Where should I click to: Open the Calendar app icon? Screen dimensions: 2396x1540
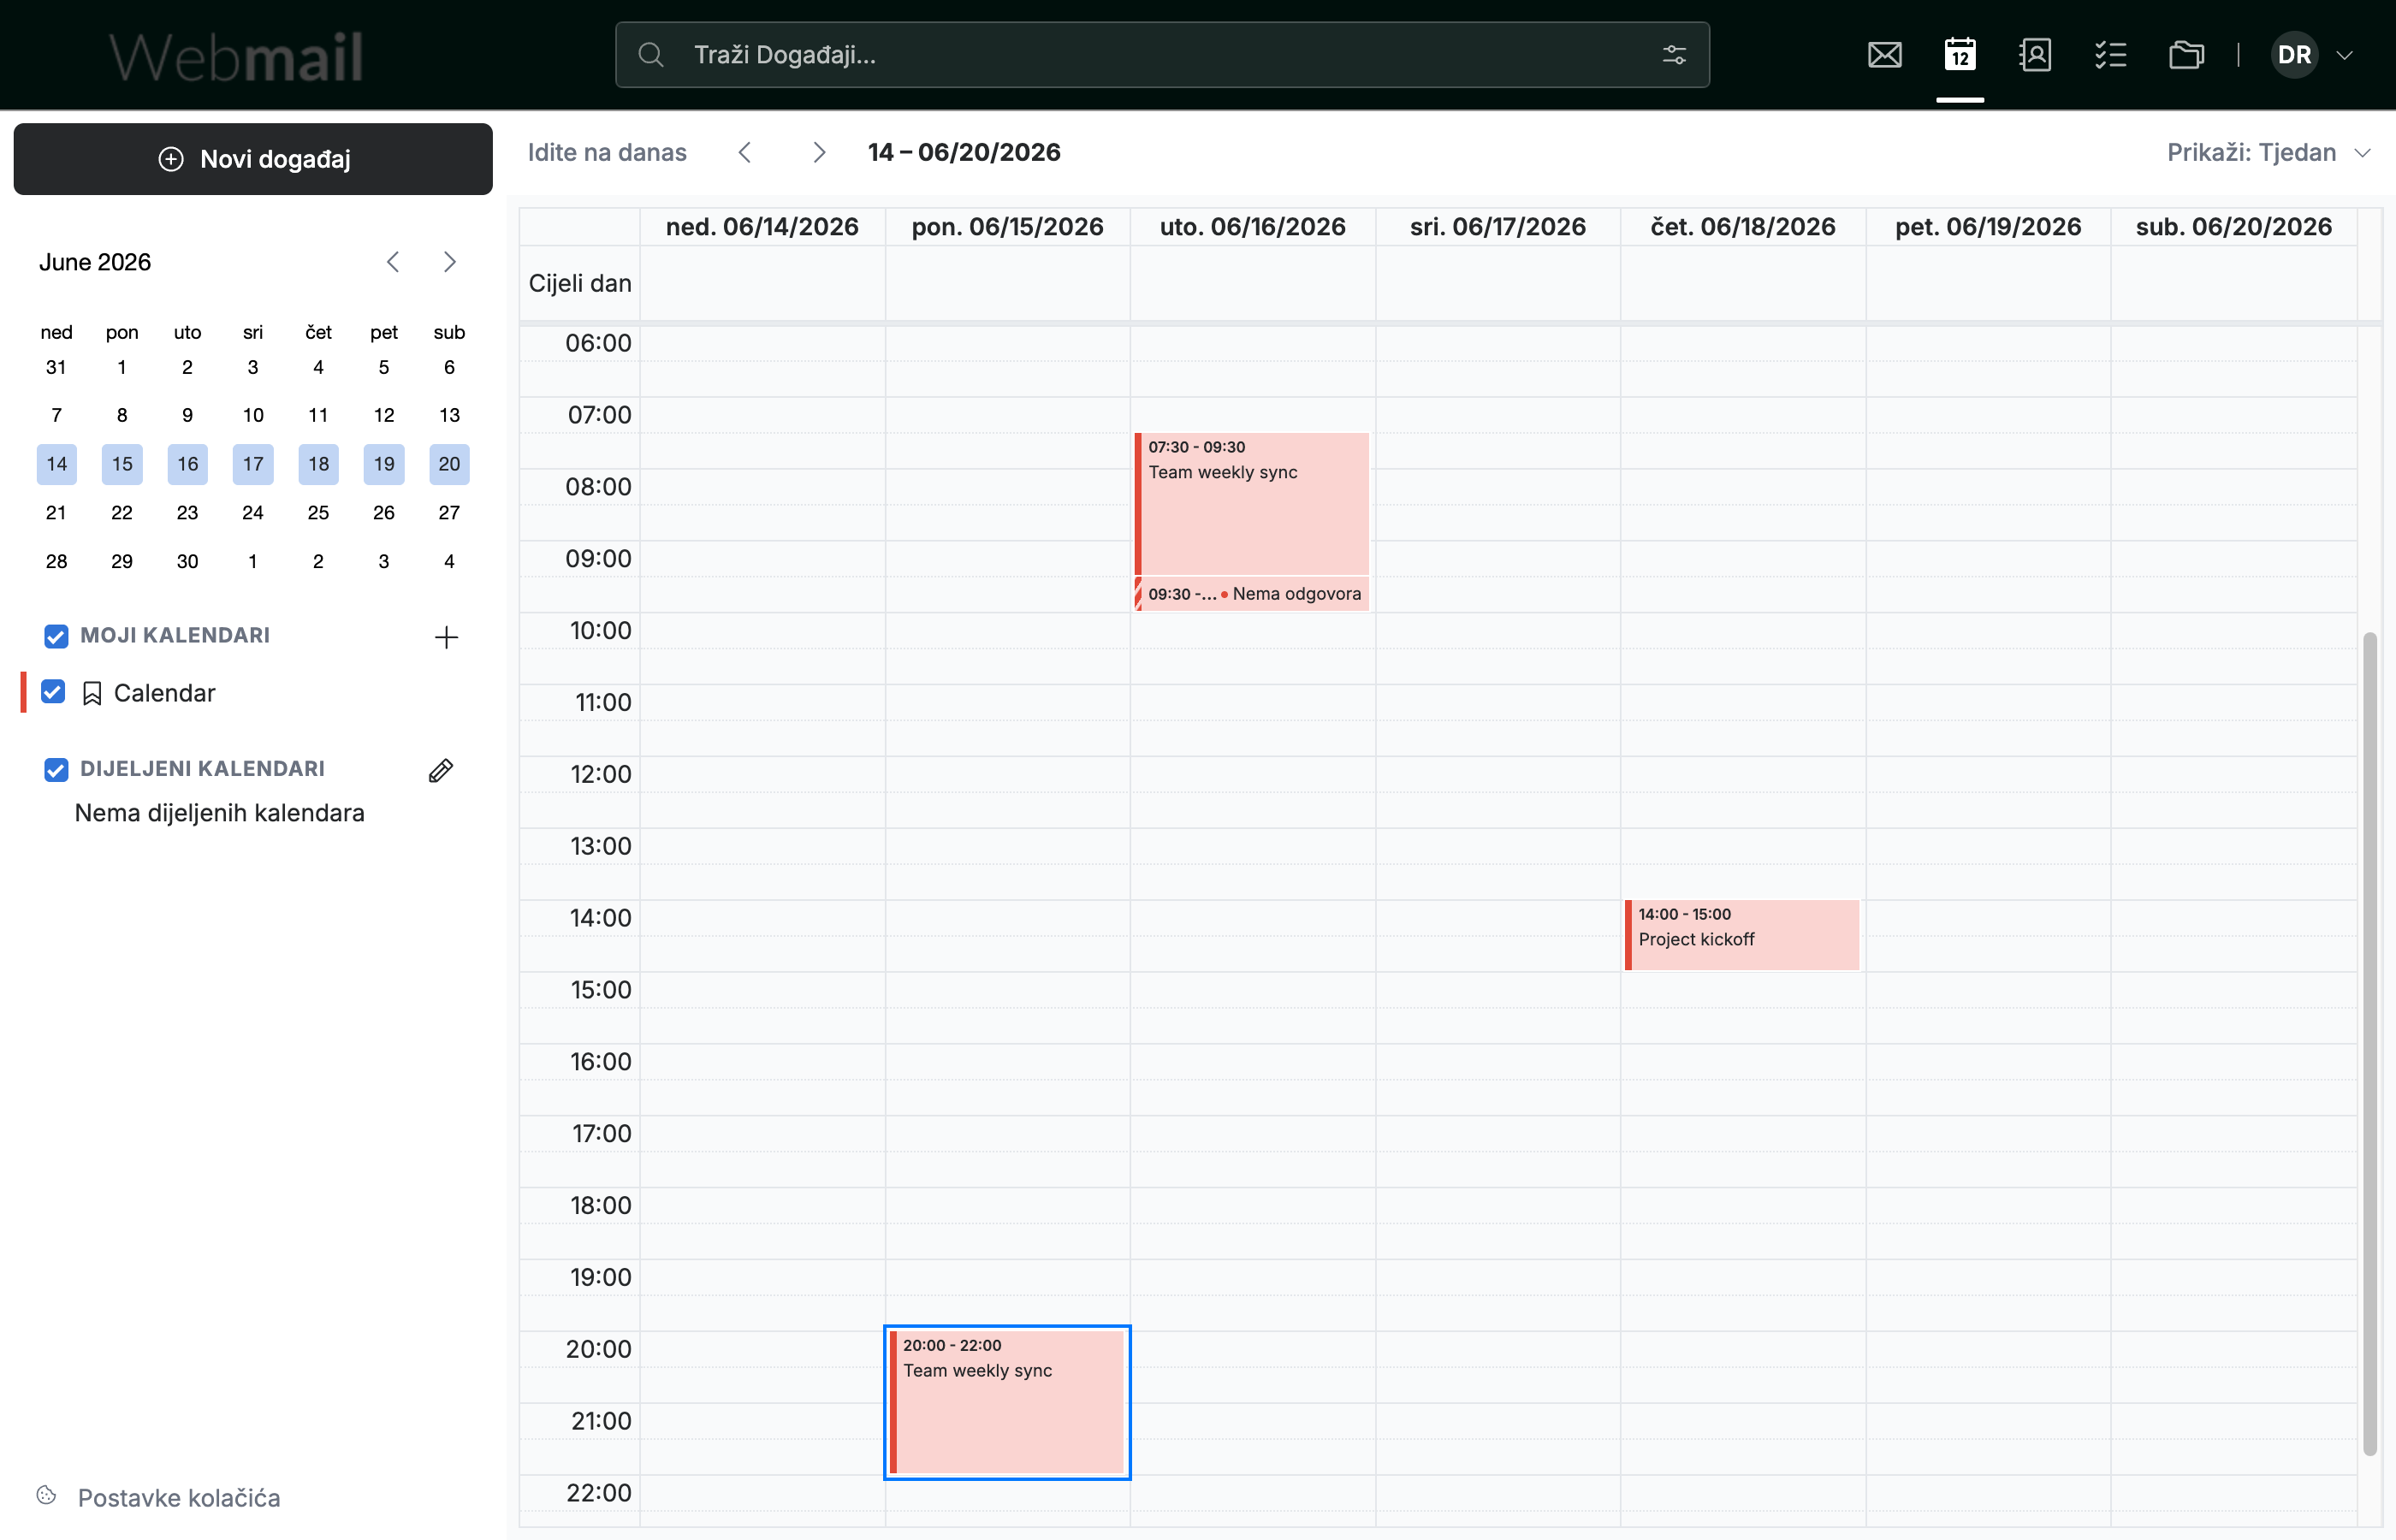pos(1960,55)
